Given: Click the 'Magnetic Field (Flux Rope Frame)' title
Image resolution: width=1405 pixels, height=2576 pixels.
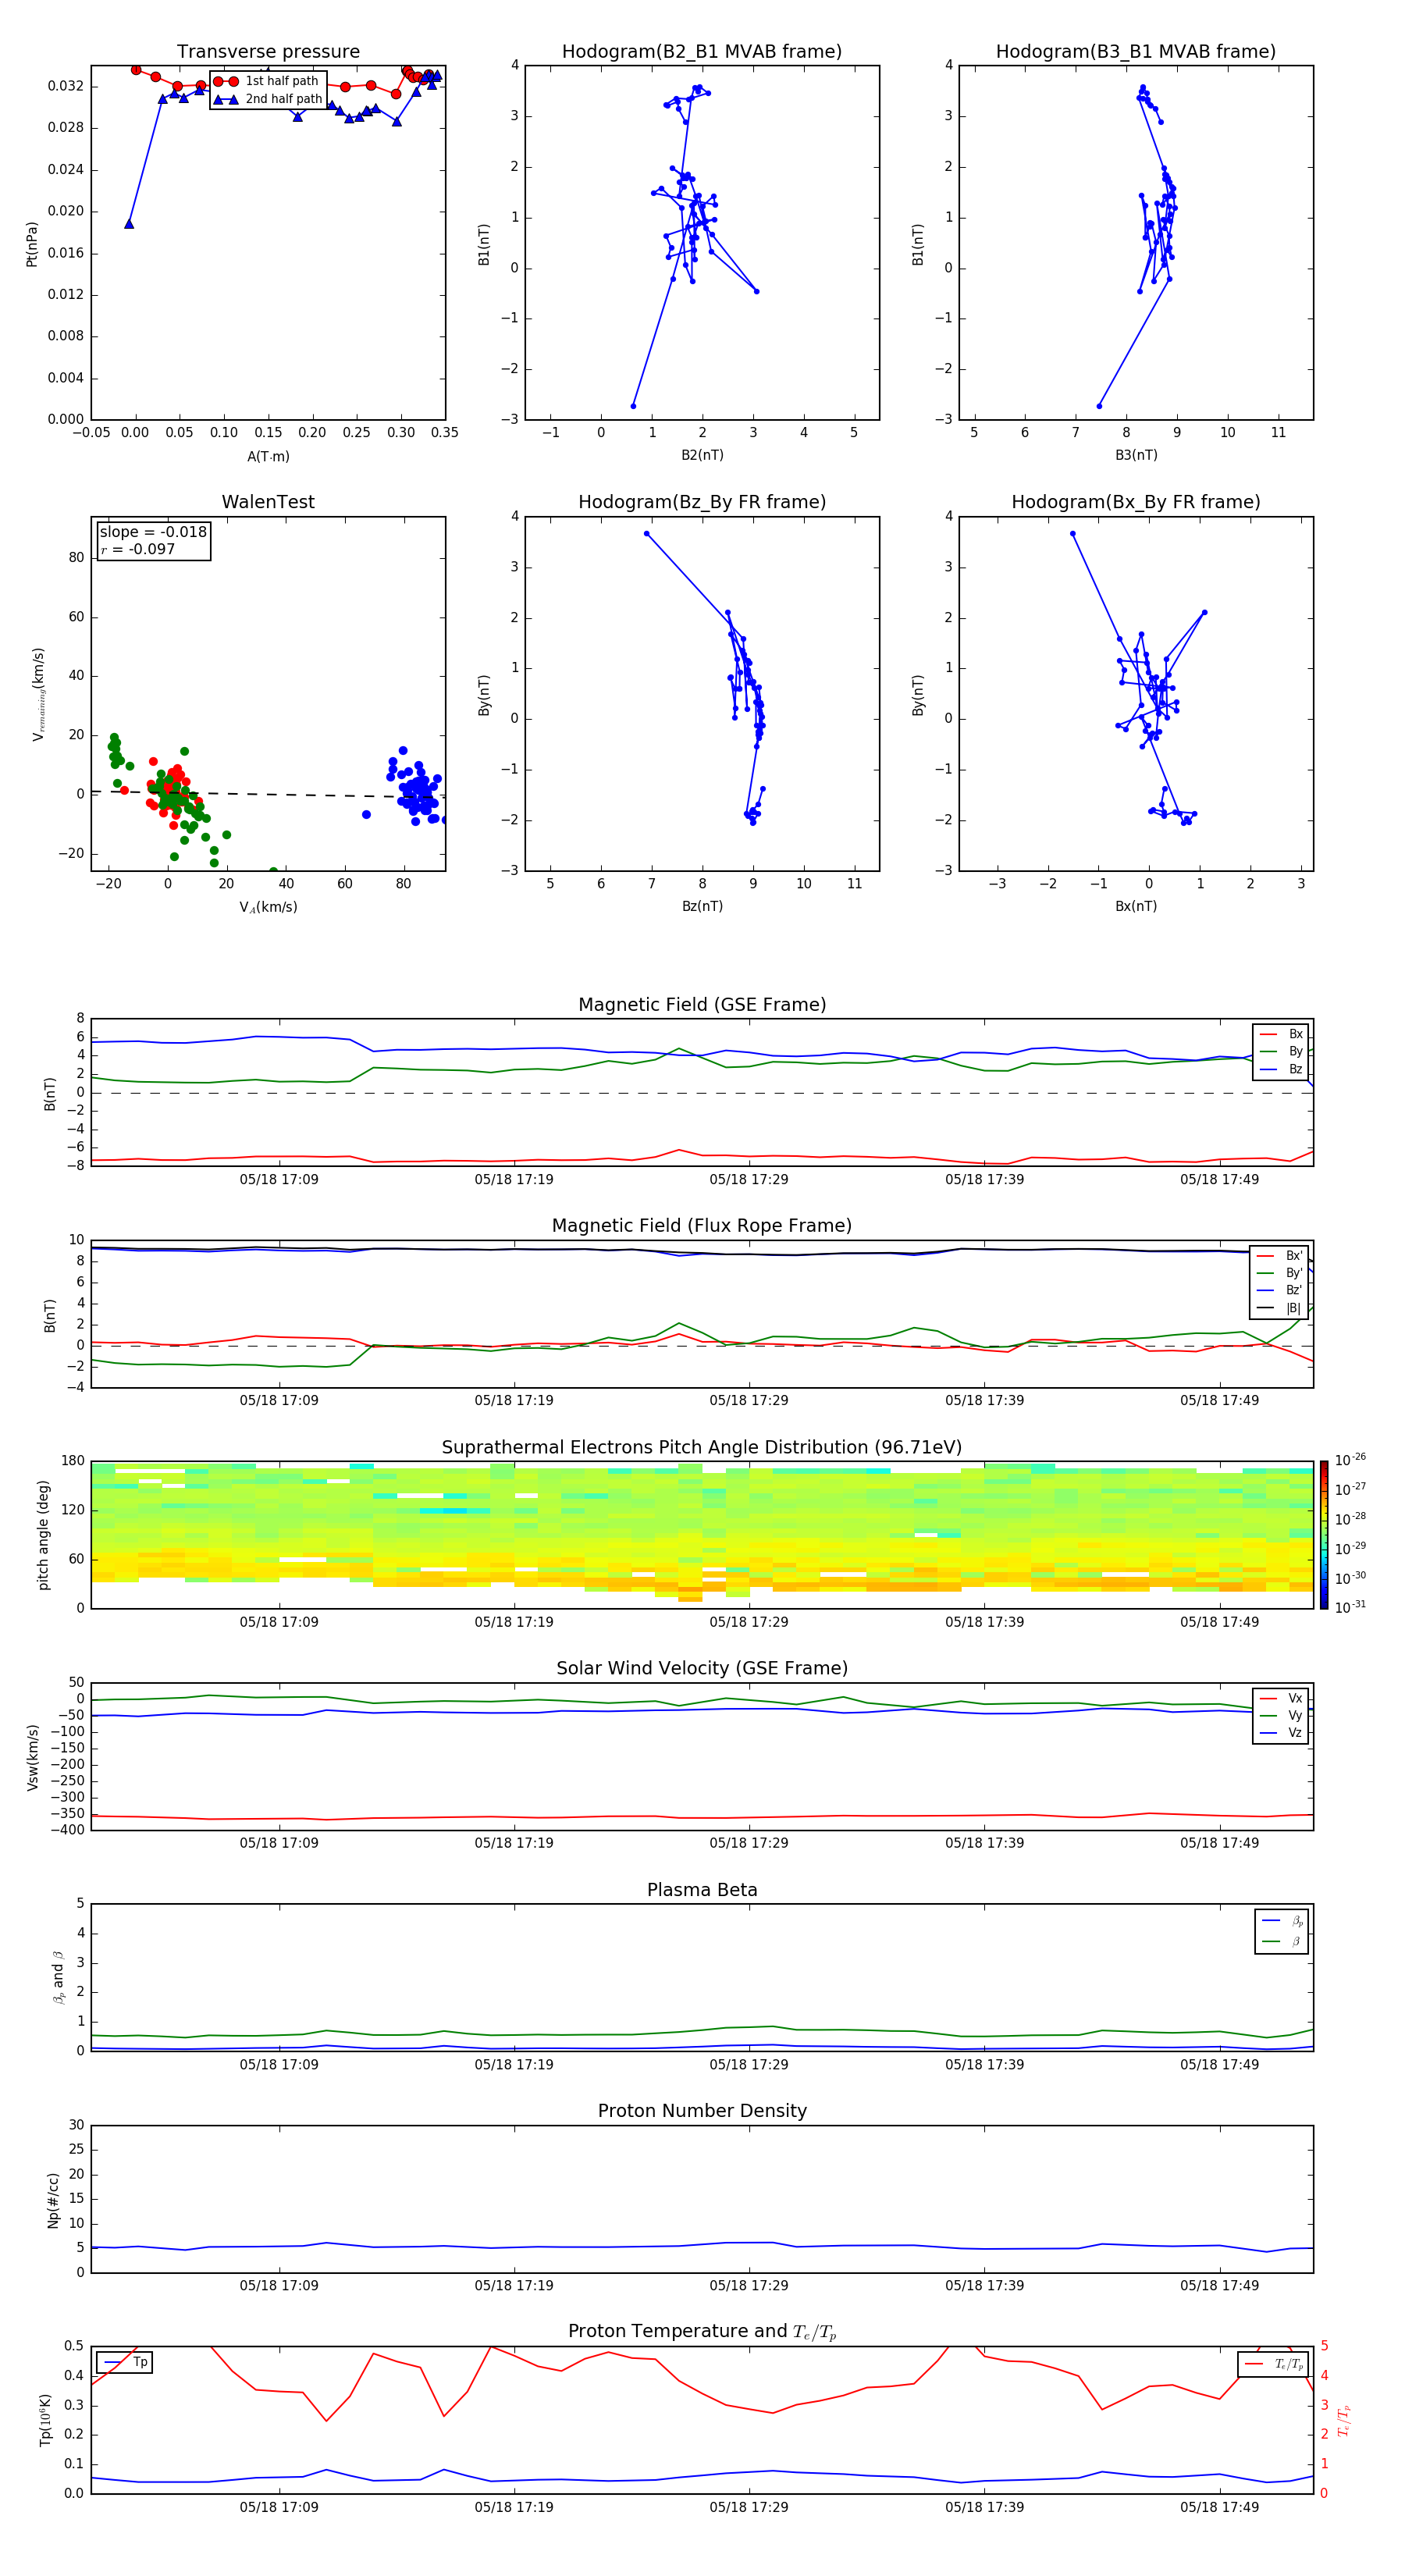Looking at the screenshot, I should tap(702, 1226).
